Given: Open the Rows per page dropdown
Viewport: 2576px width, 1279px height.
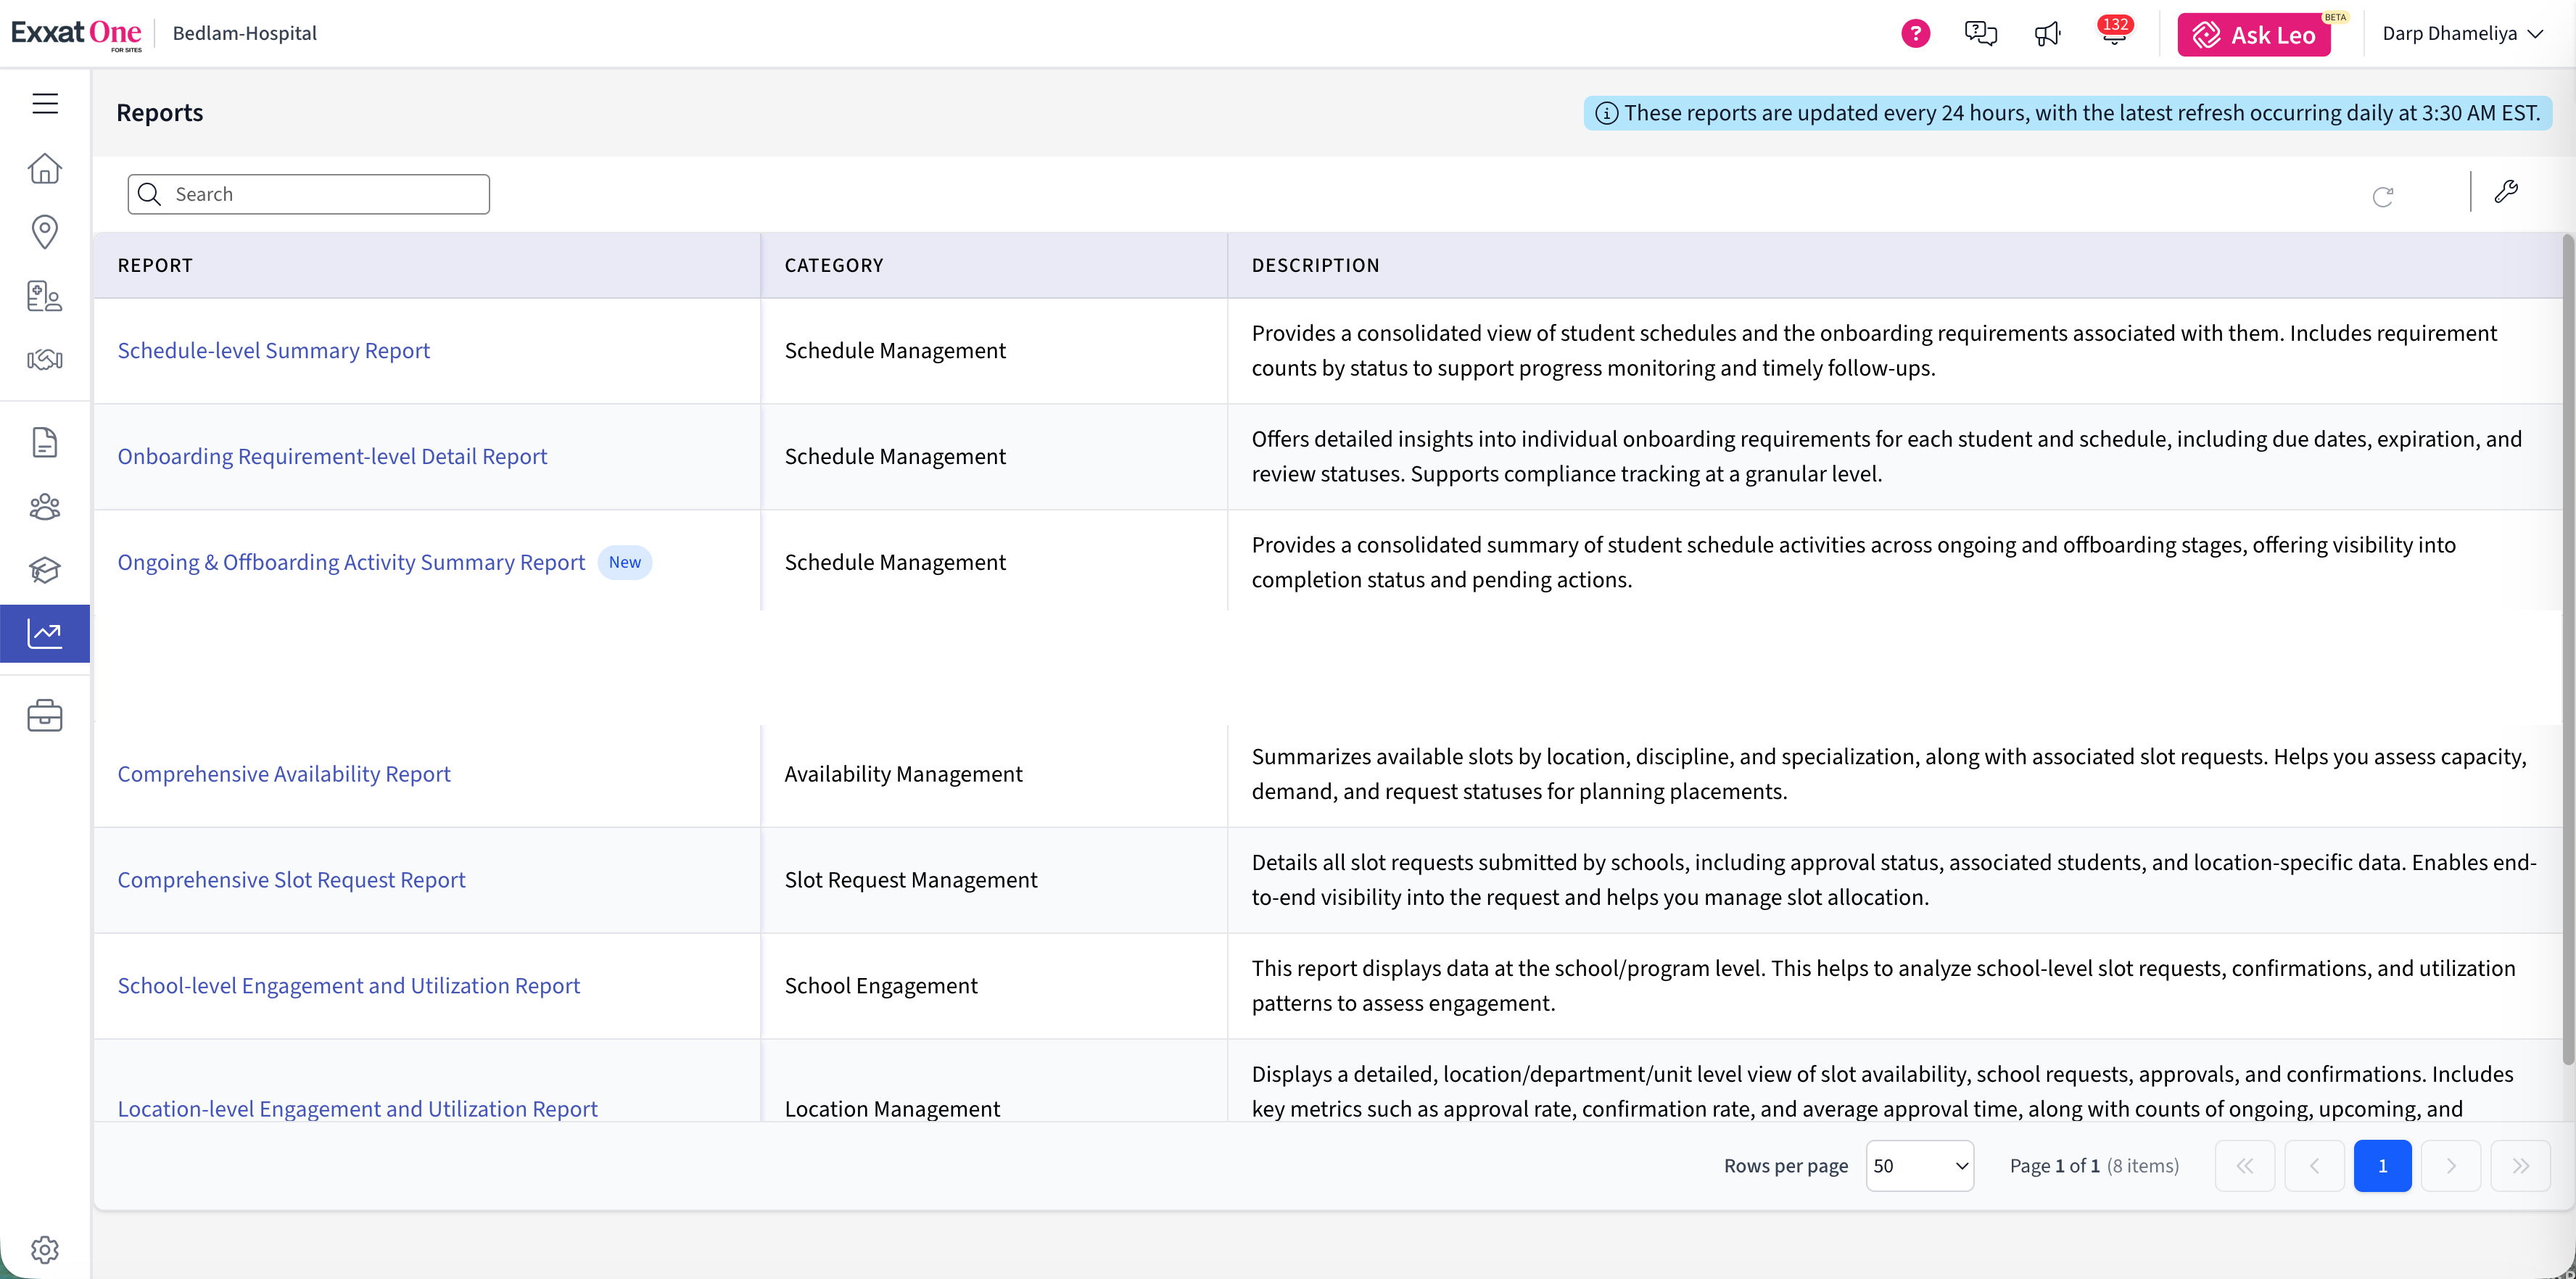Looking at the screenshot, I should [x=1919, y=1166].
